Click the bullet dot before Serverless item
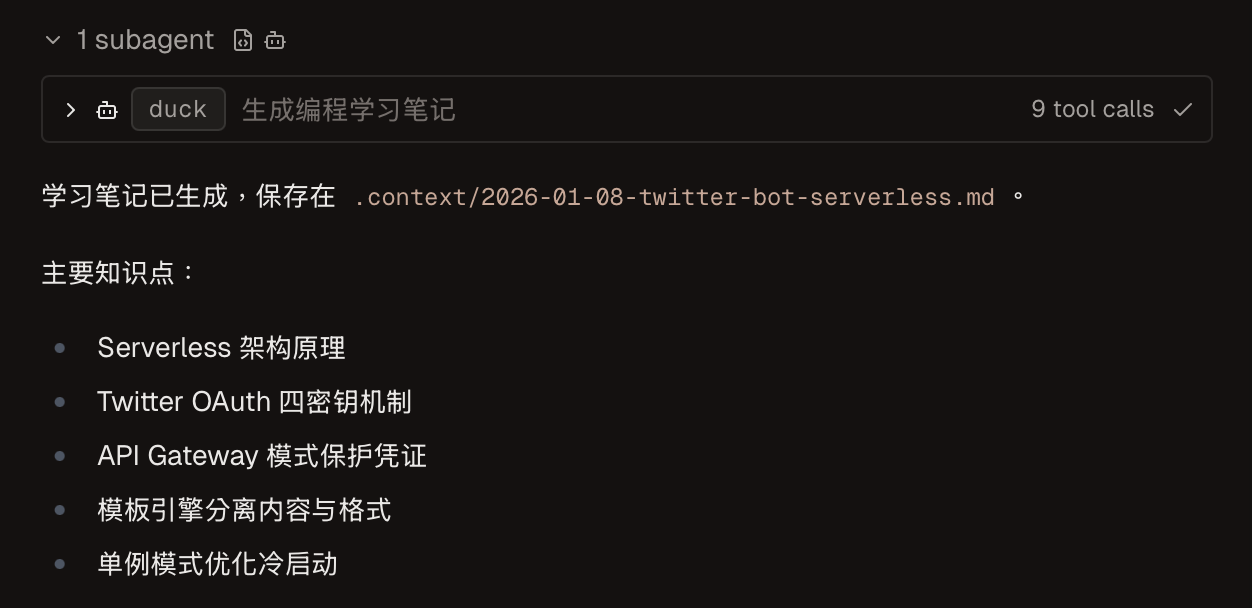Viewport: 1252px width, 608px height. click(60, 348)
